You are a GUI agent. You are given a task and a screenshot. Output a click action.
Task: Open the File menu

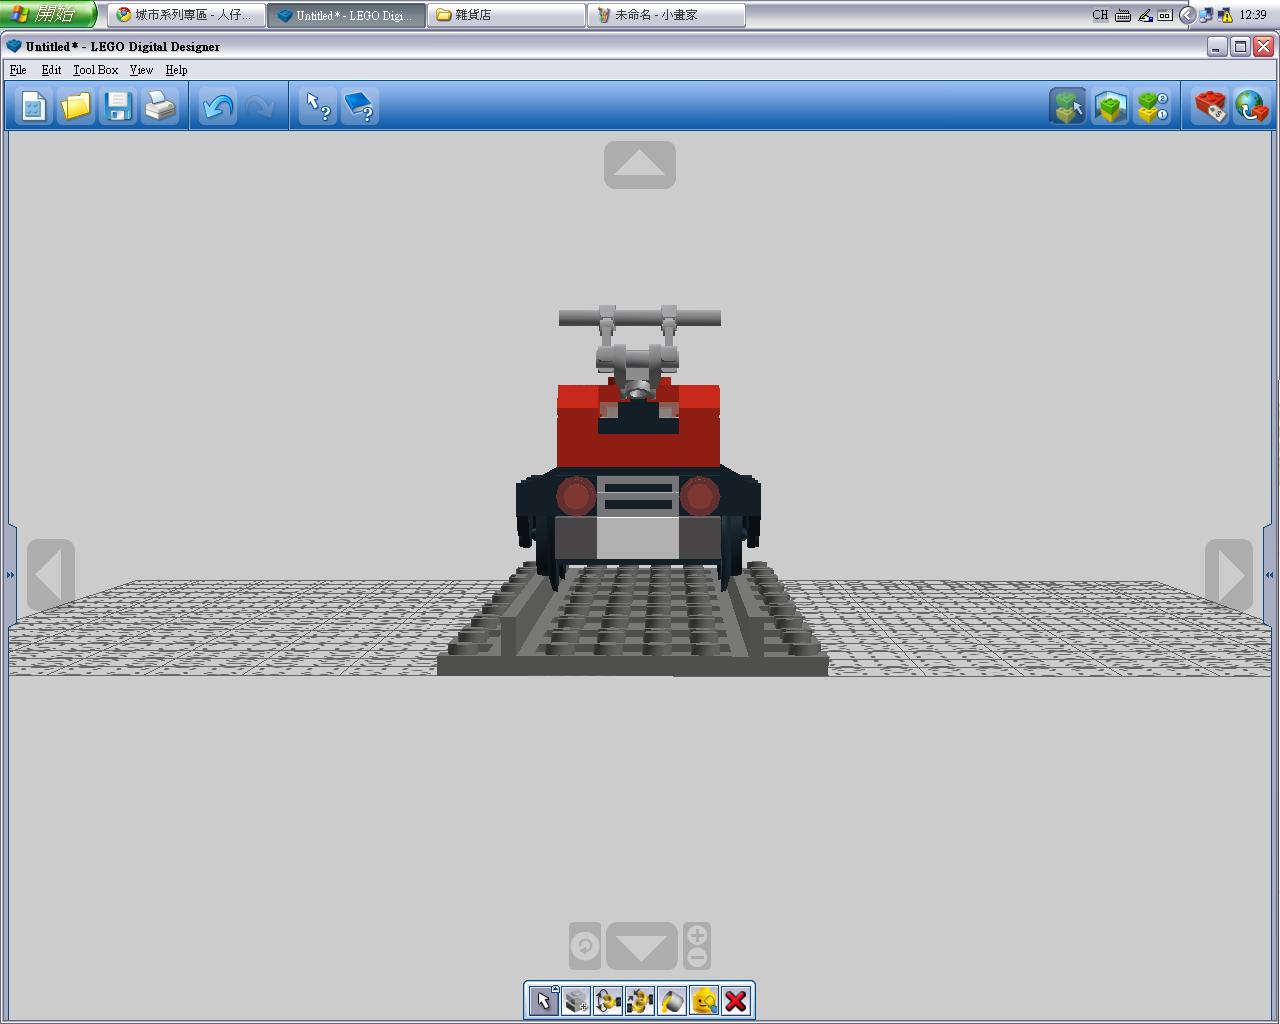pyautogui.click(x=18, y=70)
